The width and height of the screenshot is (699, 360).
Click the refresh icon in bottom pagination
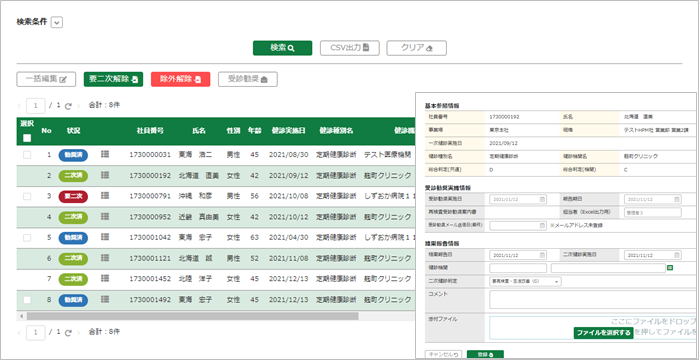pos(68,332)
